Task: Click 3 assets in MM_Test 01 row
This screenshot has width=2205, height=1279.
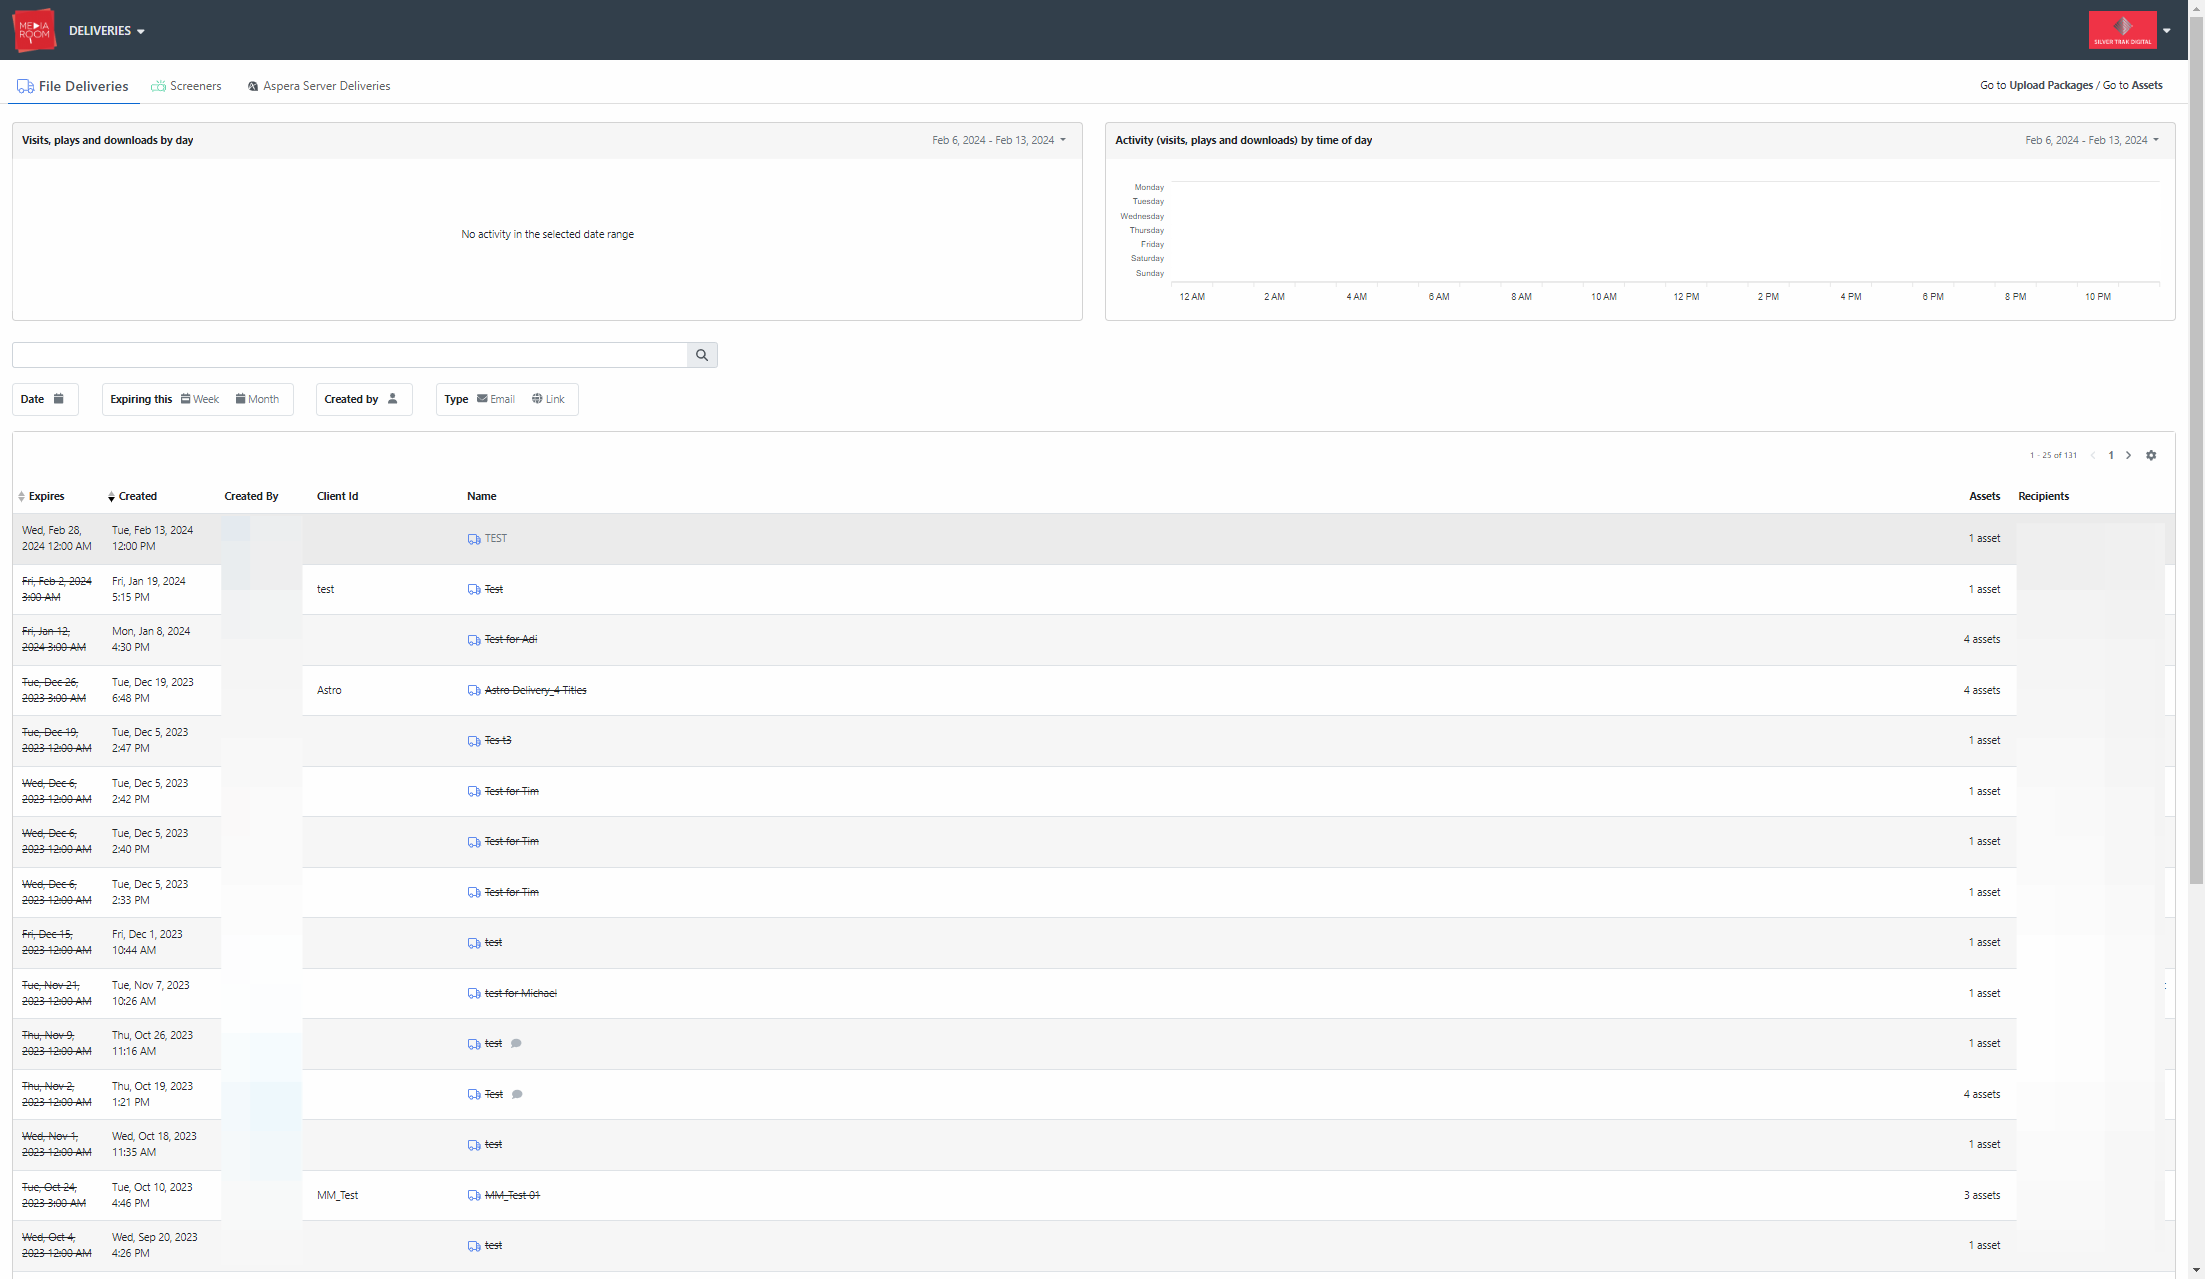Action: [x=1981, y=1195]
